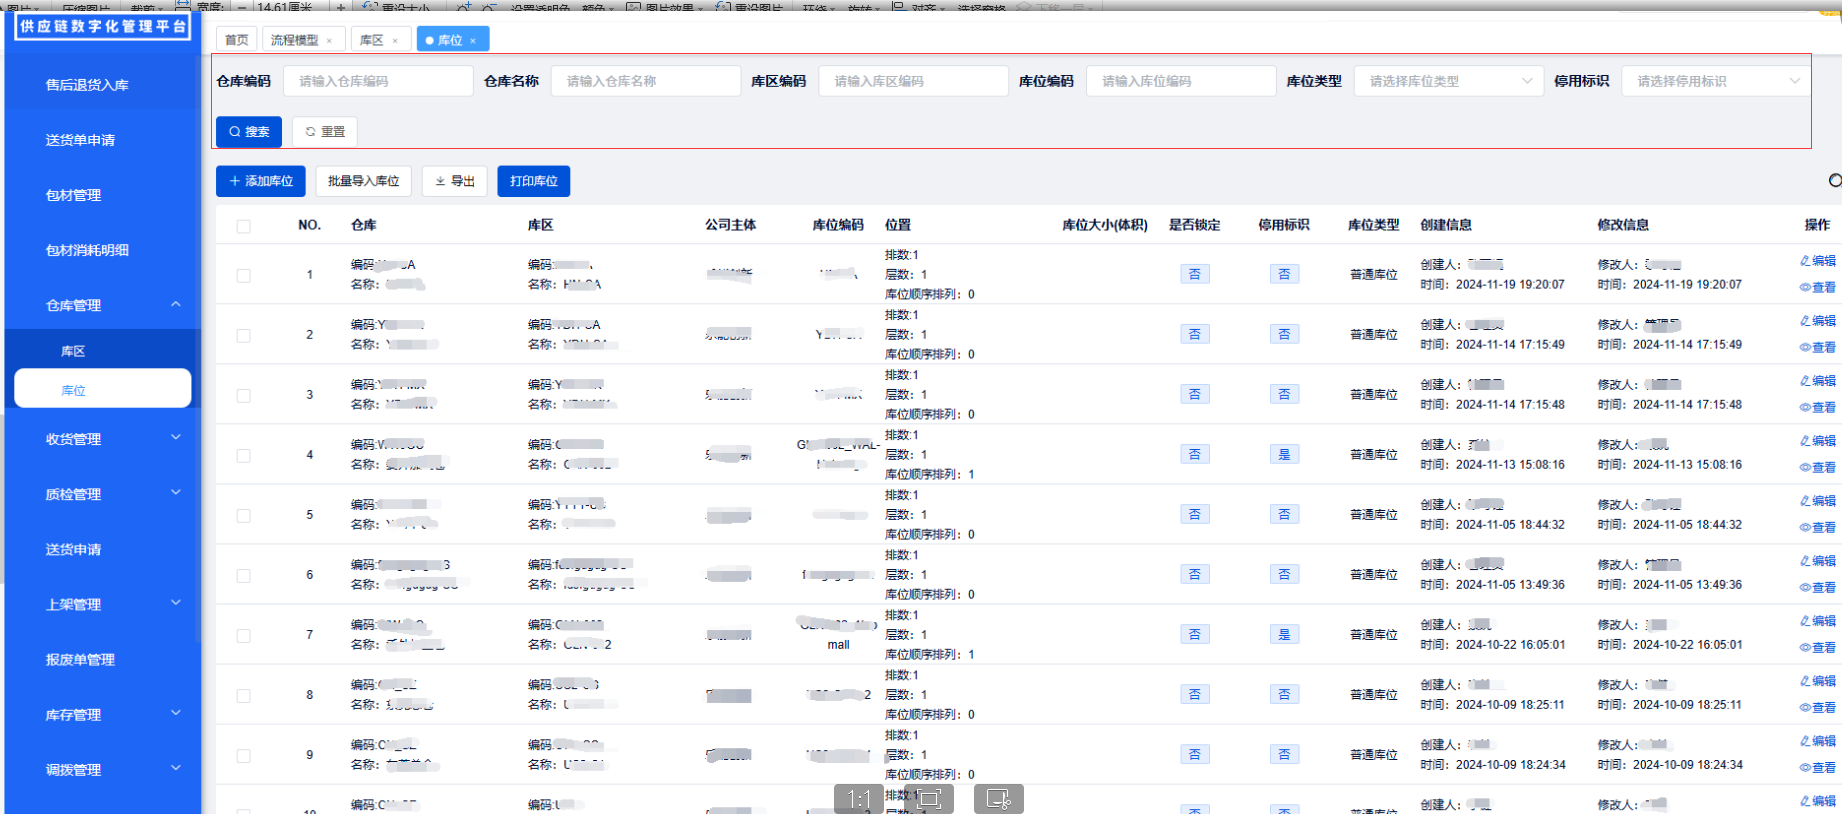The width and height of the screenshot is (1842, 814).
Task: Close the 流程模型 tab using its x
Action: click(x=329, y=41)
